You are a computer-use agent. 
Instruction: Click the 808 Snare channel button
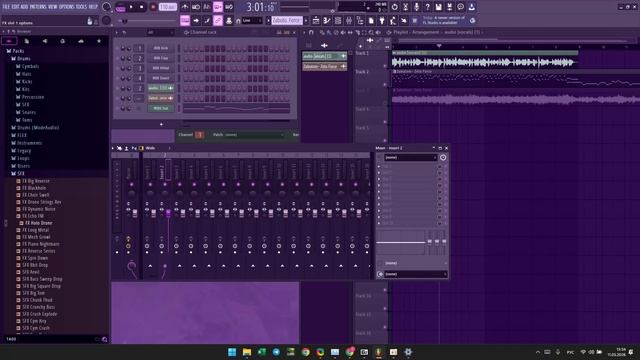pyautogui.click(x=161, y=78)
